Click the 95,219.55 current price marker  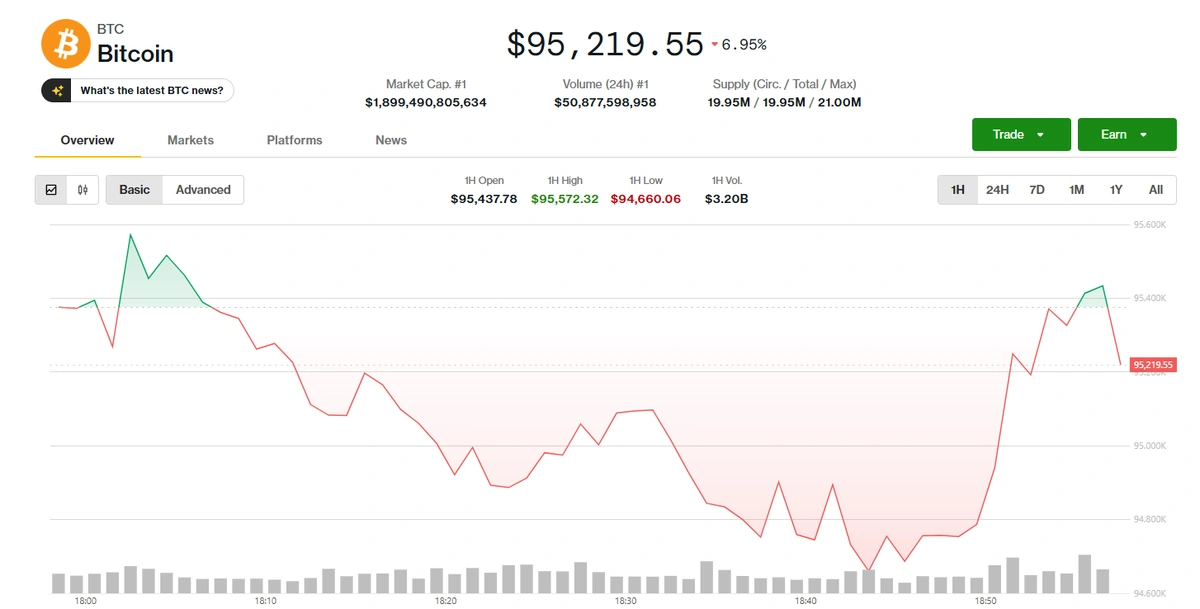(x=1153, y=365)
